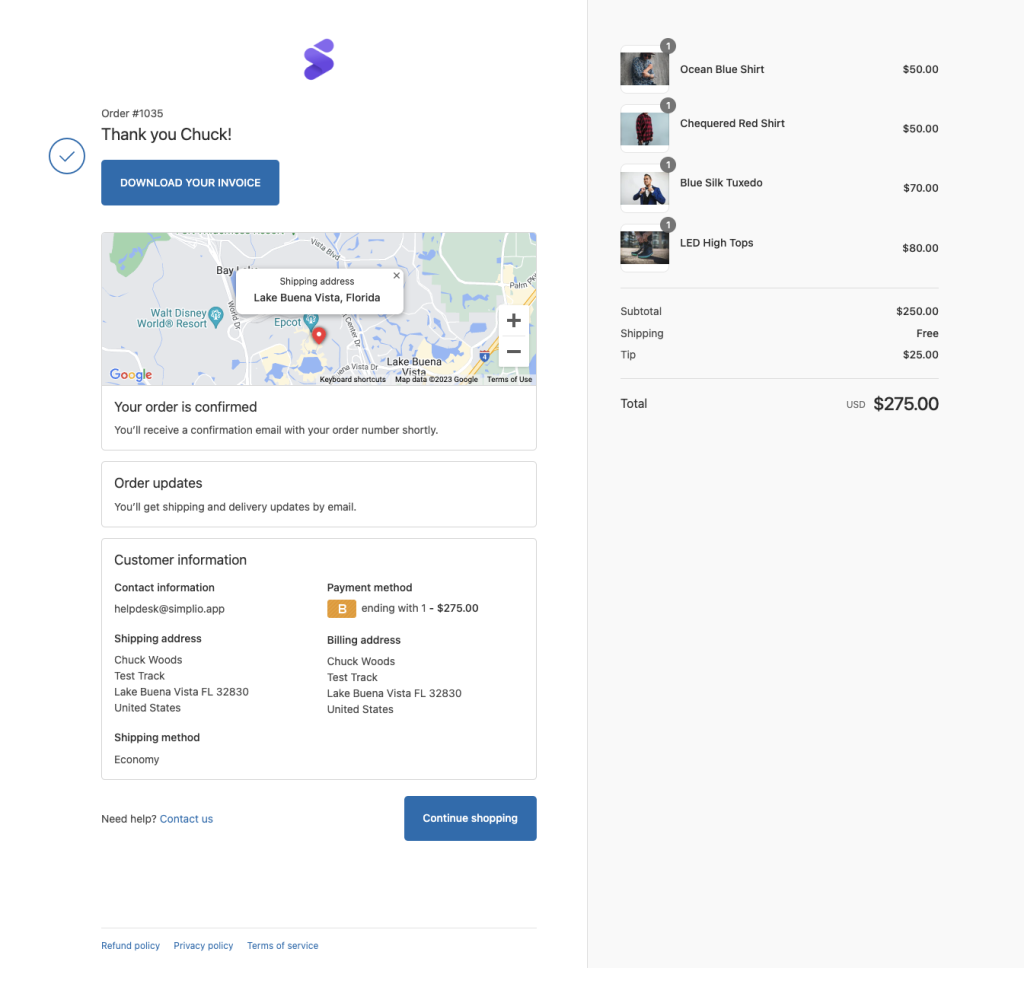Click the orange B payment method icon
This screenshot has height=987, width=1024.
coord(340,608)
